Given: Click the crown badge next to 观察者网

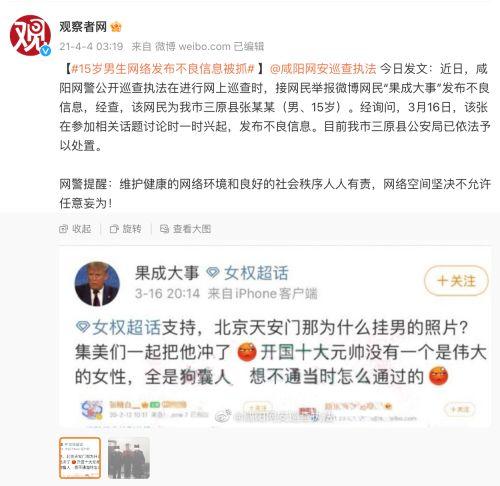Looking at the screenshot, I should pos(116,27).
